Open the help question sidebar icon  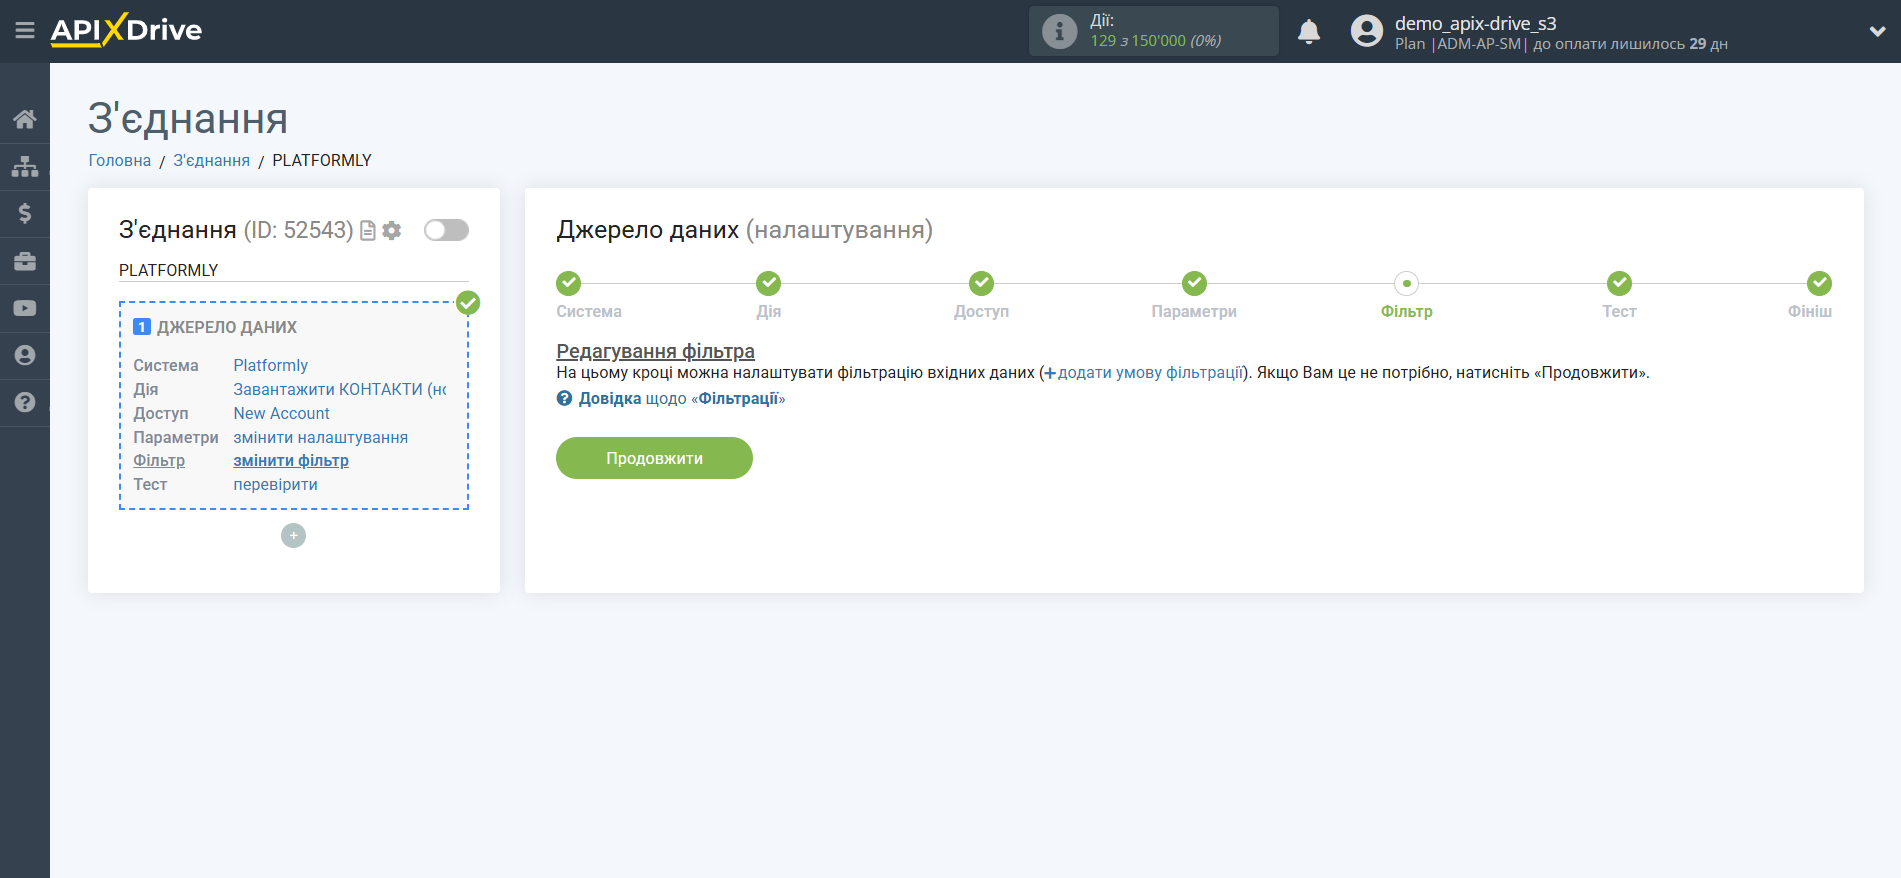pos(25,402)
